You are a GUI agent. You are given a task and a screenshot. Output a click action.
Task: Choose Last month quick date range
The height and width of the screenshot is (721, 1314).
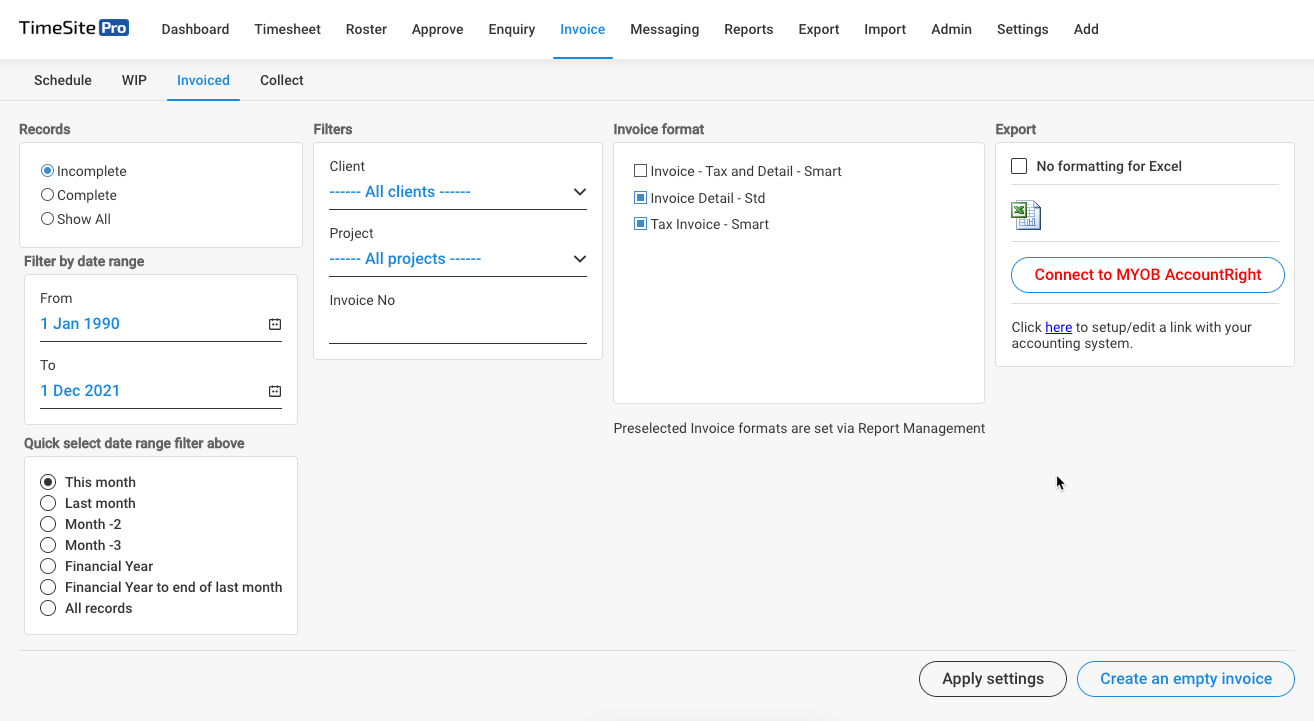tap(48, 503)
